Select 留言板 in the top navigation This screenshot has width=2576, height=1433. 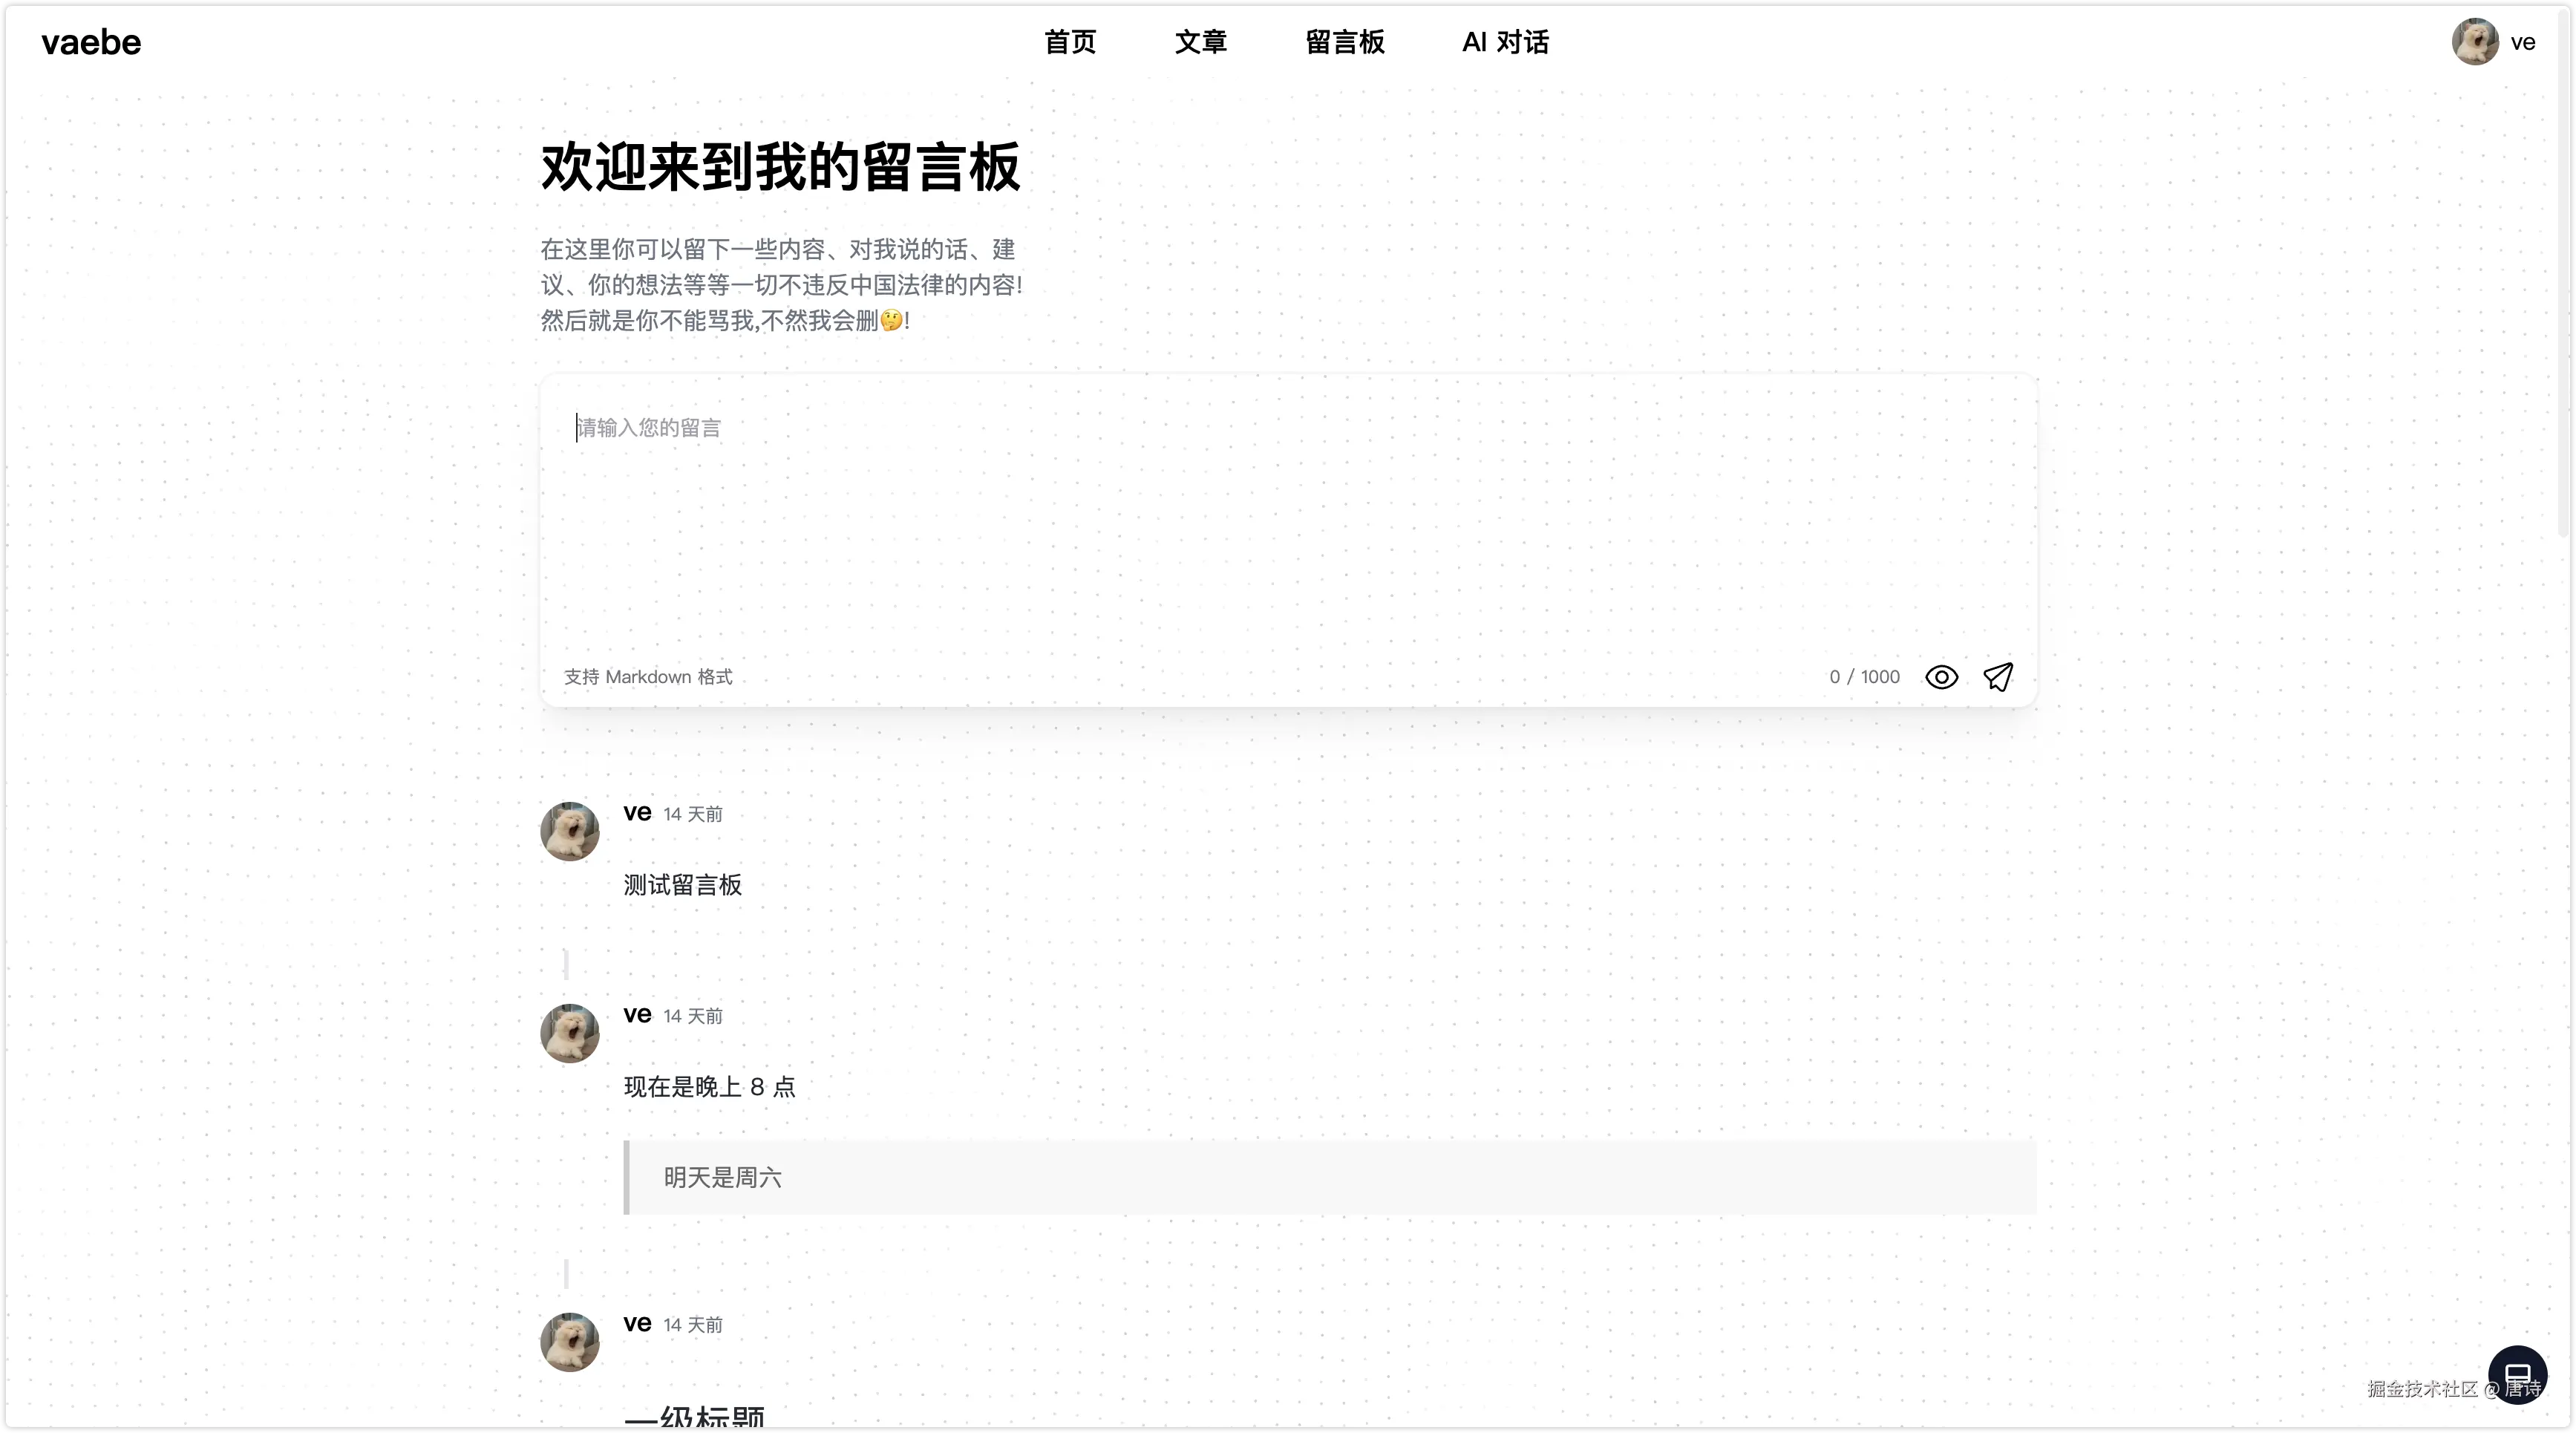click(x=1345, y=42)
